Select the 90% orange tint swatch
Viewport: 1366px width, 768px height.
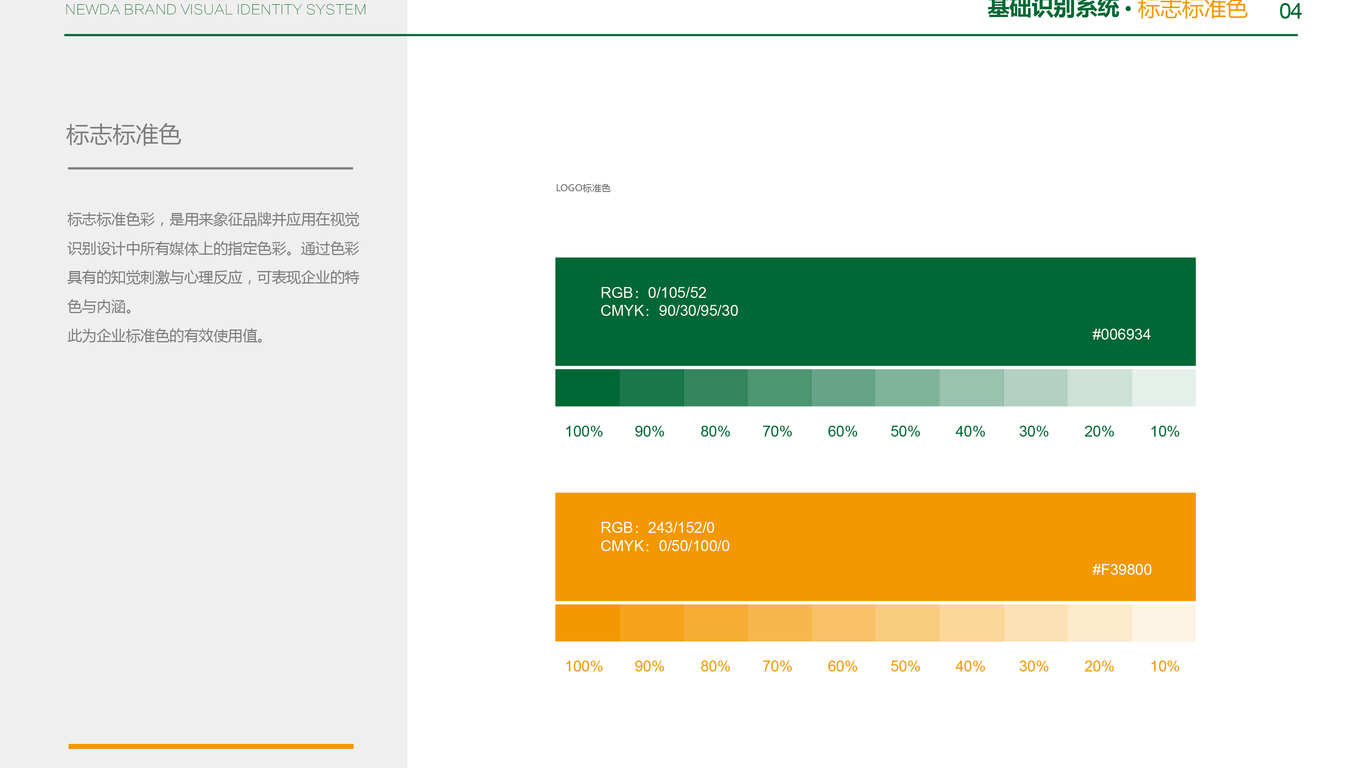coord(652,623)
